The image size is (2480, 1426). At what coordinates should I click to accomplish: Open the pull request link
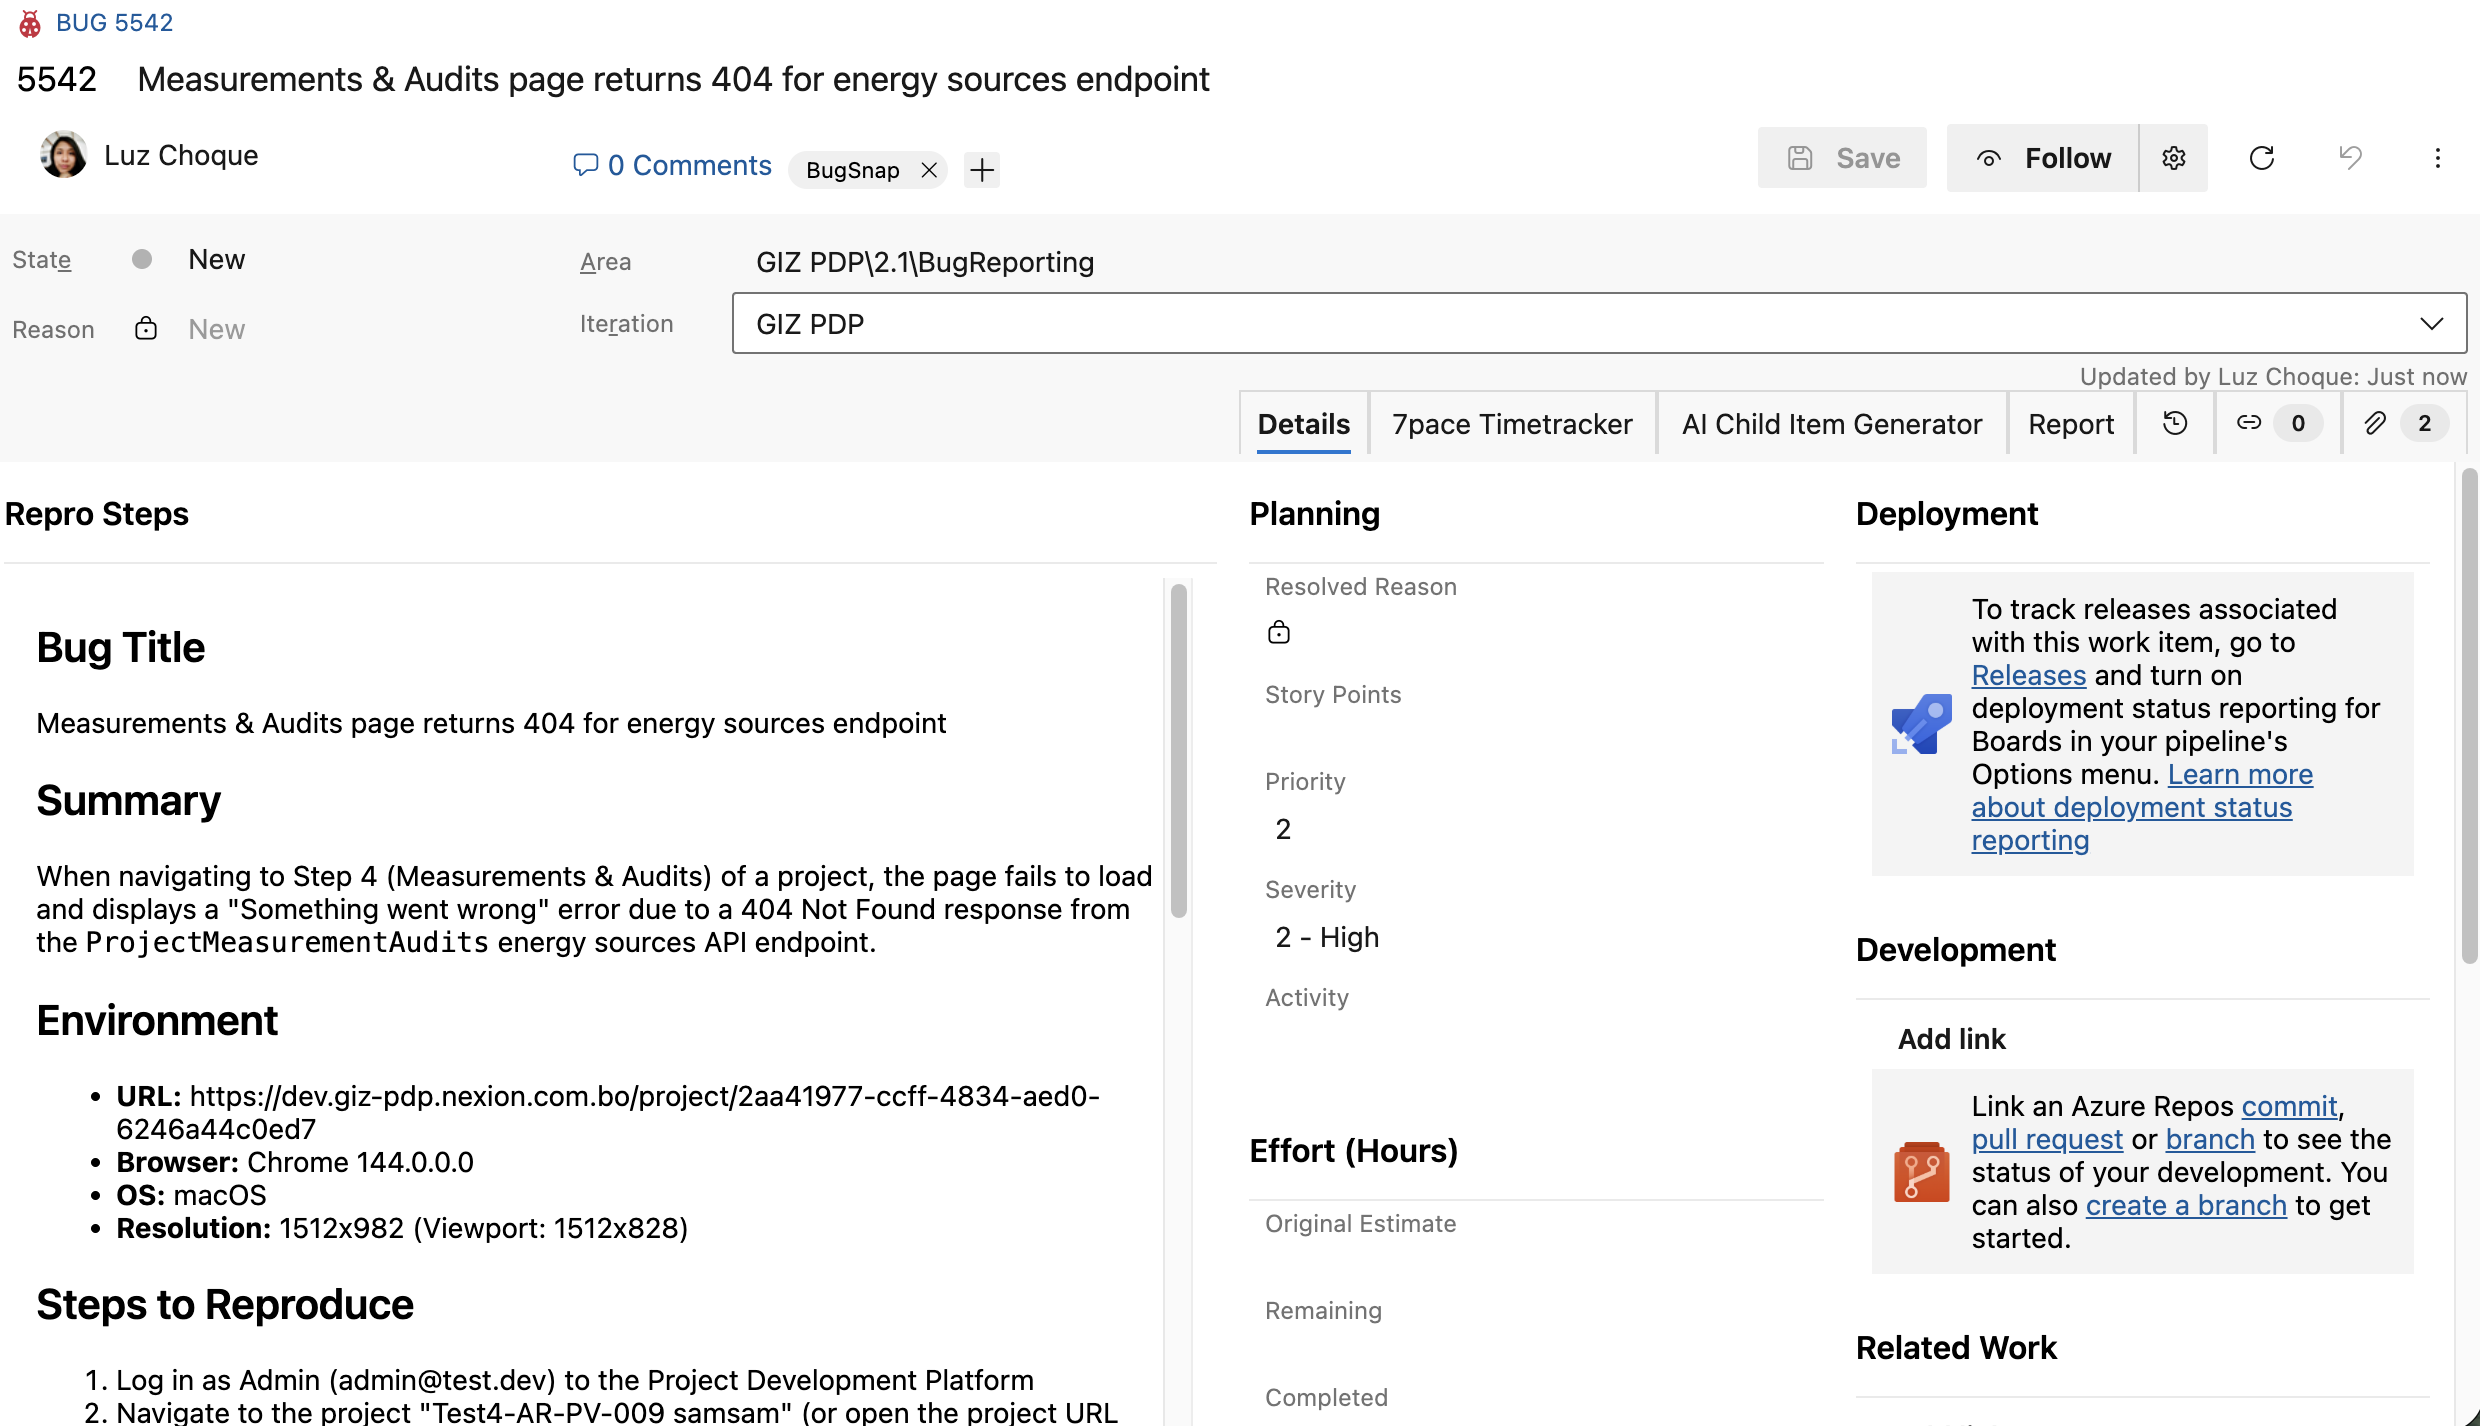(x=2046, y=1140)
